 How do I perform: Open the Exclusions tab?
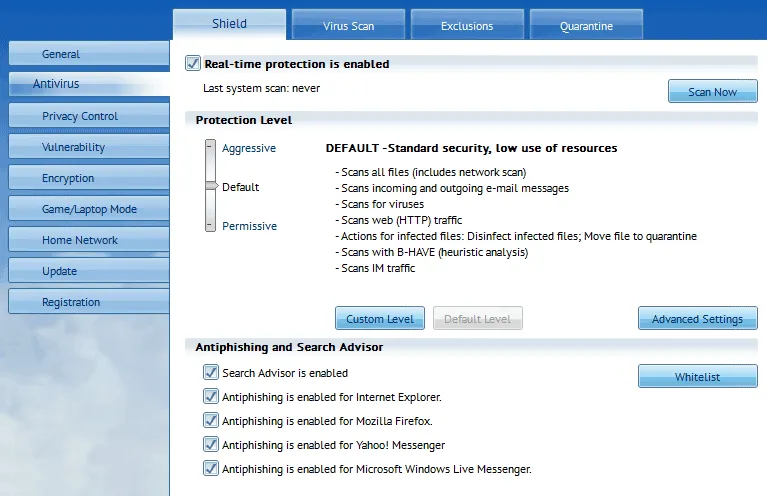(x=467, y=25)
